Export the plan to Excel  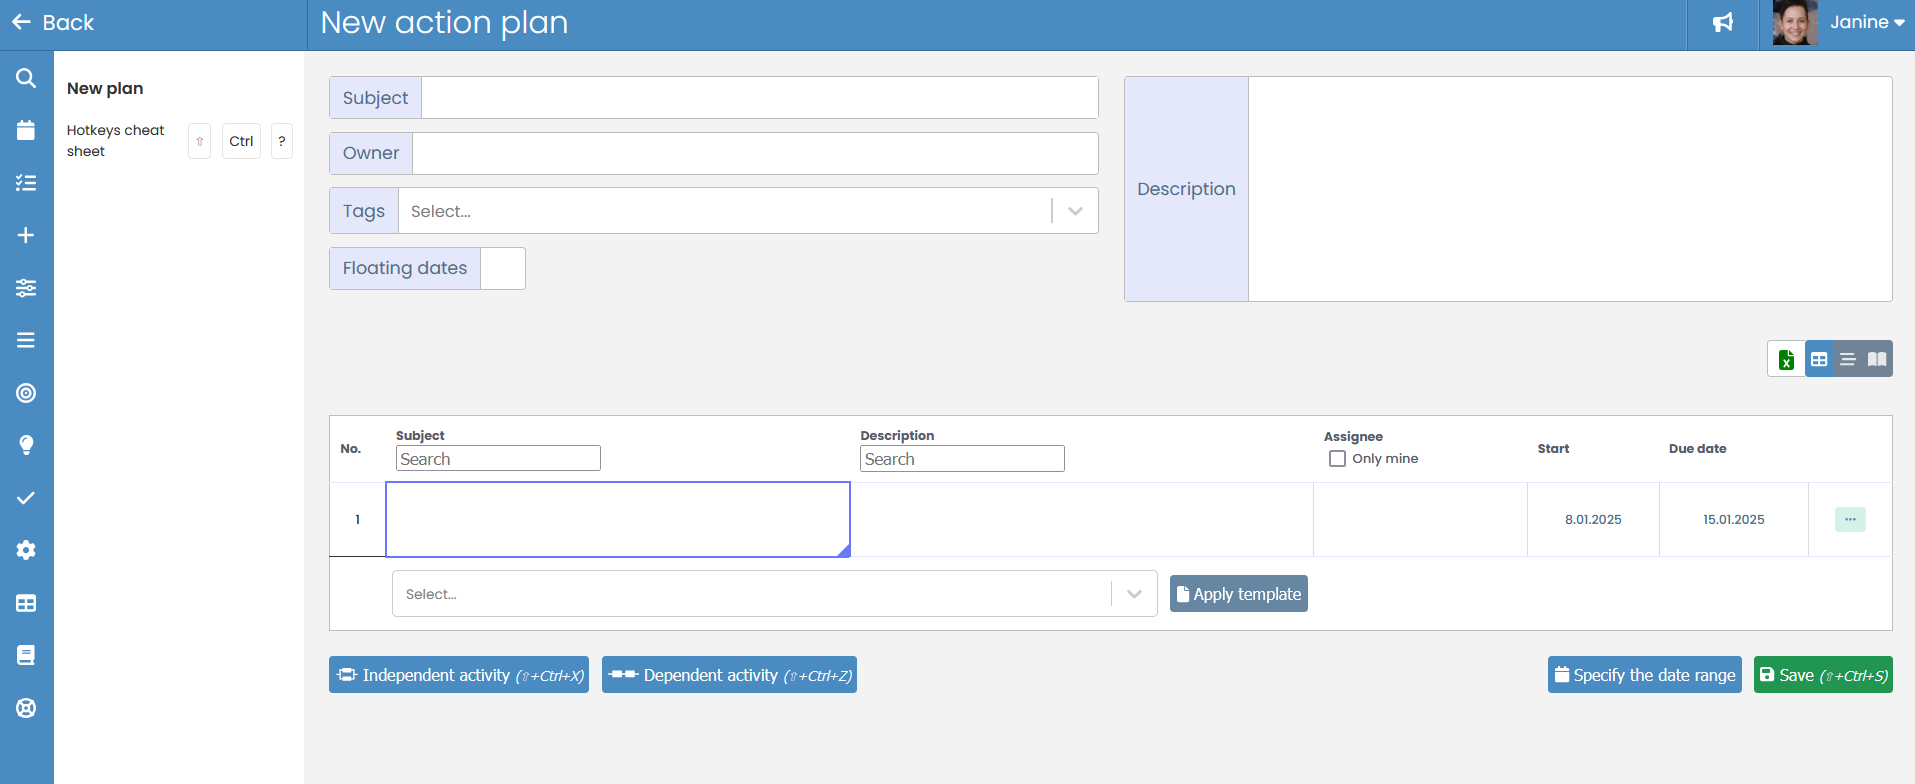click(x=1786, y=359)
